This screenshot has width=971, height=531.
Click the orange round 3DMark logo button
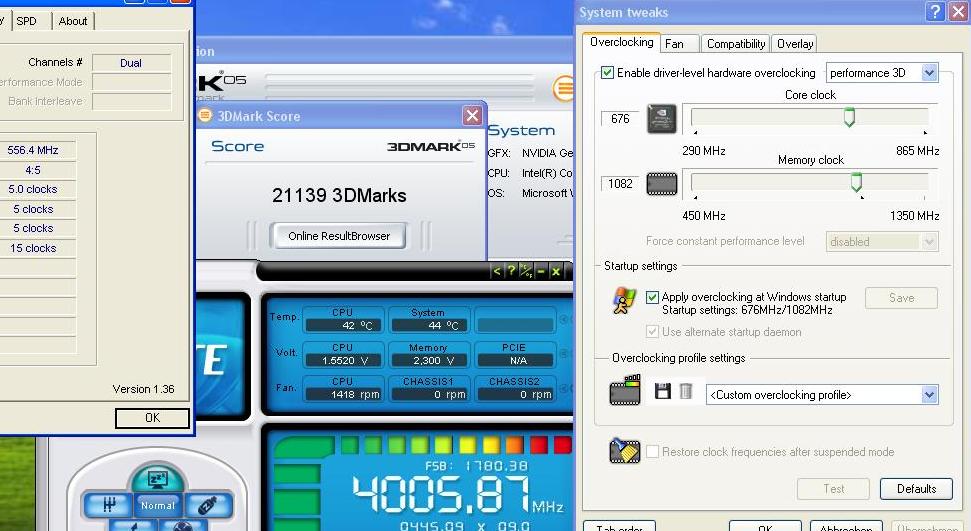tap(563, 88)
